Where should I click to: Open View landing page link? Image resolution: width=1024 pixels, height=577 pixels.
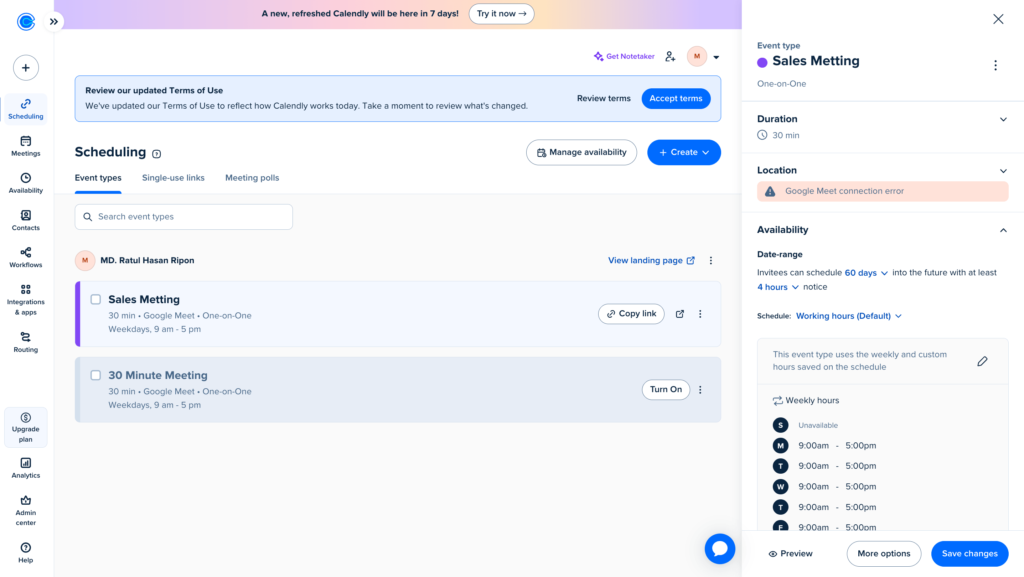pyautogui.click(x=651, y=260)
